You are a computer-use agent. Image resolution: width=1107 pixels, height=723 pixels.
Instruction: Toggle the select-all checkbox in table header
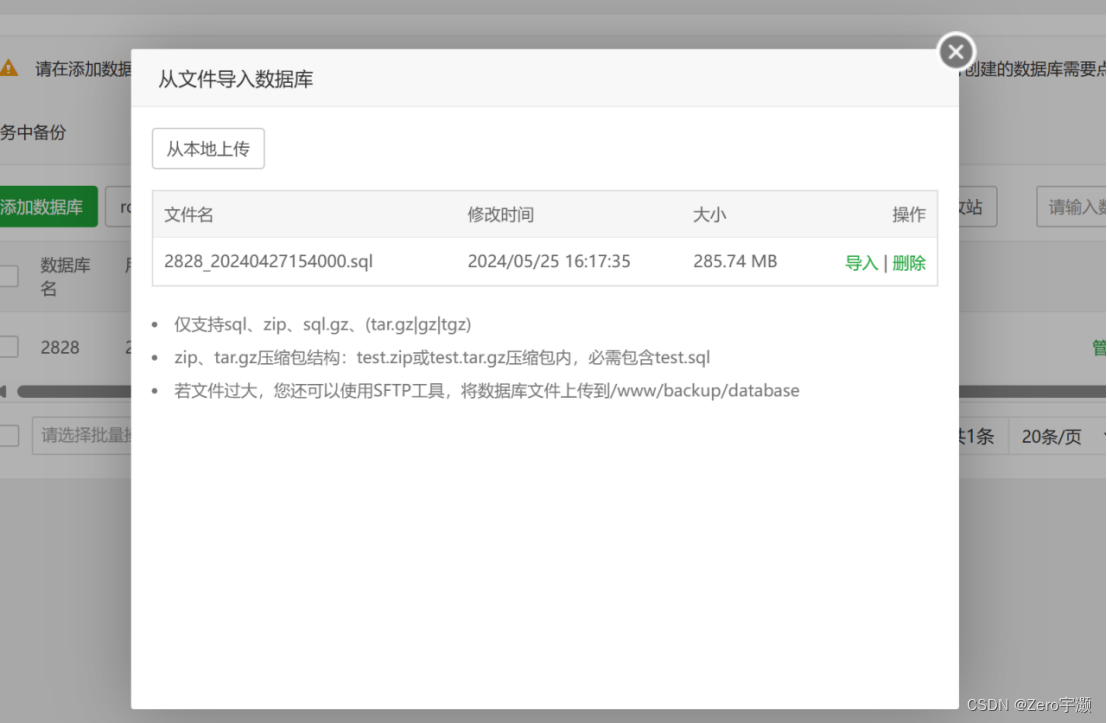pyautogui.click(x=8, y=275)
